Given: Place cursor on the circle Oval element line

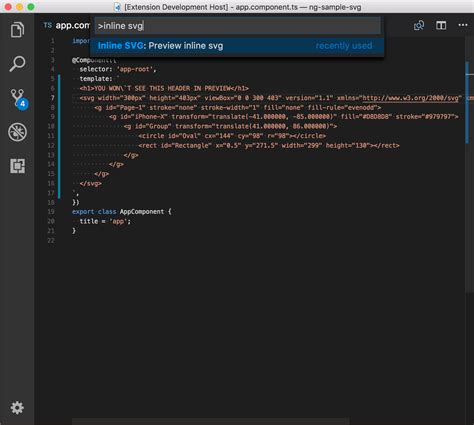Looking at the screenshot, I should click(x=232, y=136).
